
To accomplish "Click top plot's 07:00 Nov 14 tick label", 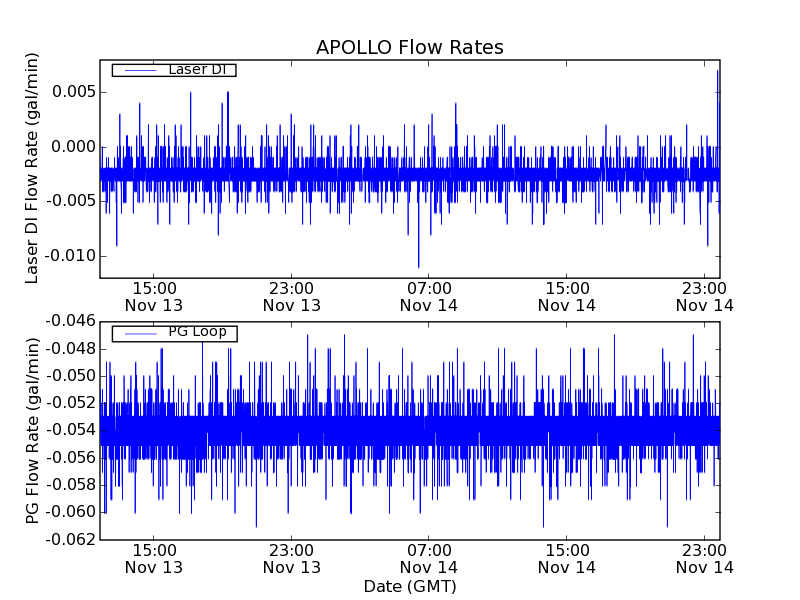I will pos(429,296).
